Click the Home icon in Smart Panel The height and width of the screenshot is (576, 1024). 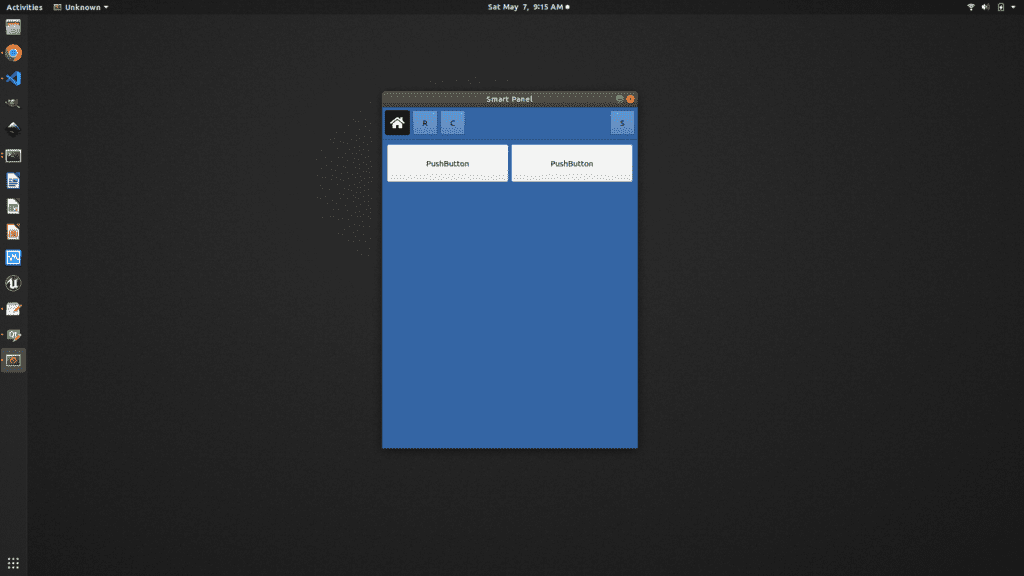click(x=397, y=123)
